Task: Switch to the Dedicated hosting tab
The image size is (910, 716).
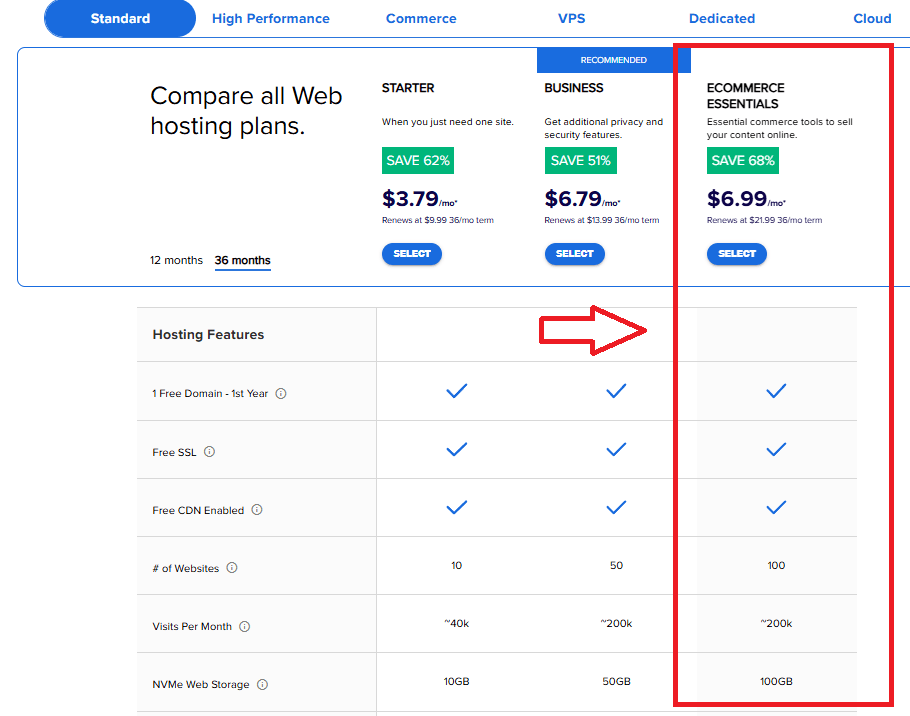Action: tap(722, 18)
